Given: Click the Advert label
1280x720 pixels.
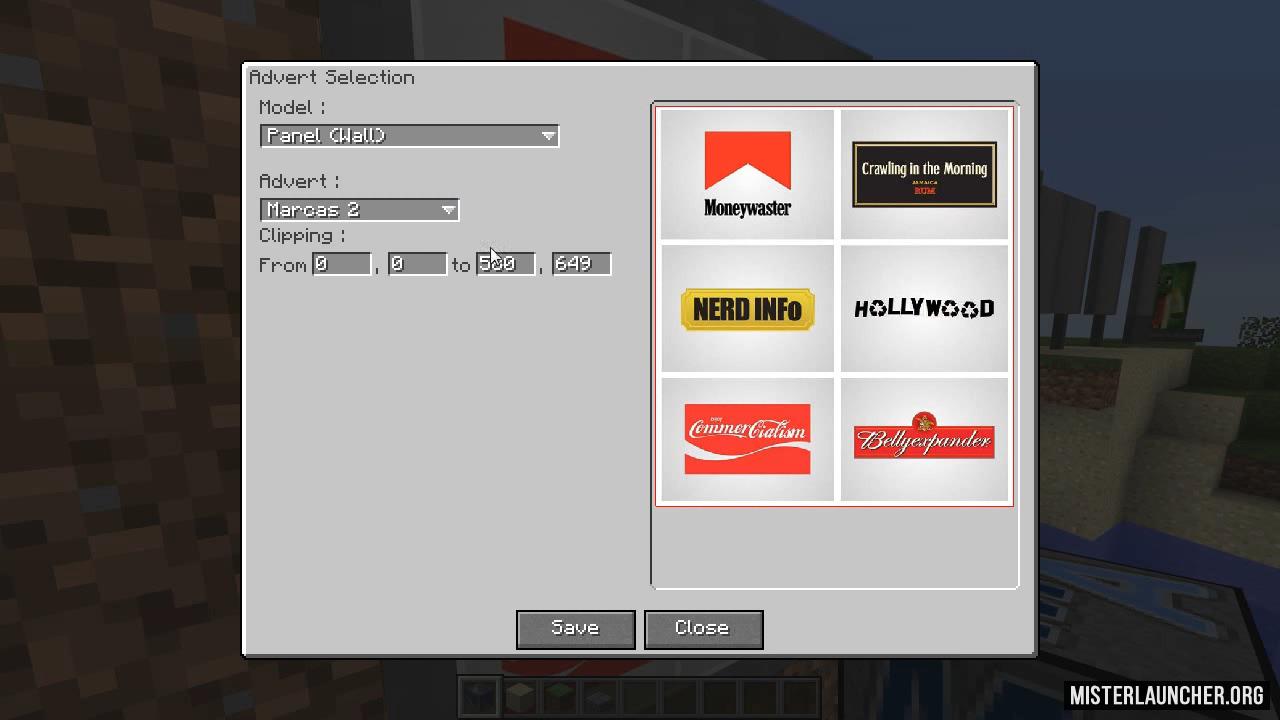Looking at the screenshot, I should [299, 182].
